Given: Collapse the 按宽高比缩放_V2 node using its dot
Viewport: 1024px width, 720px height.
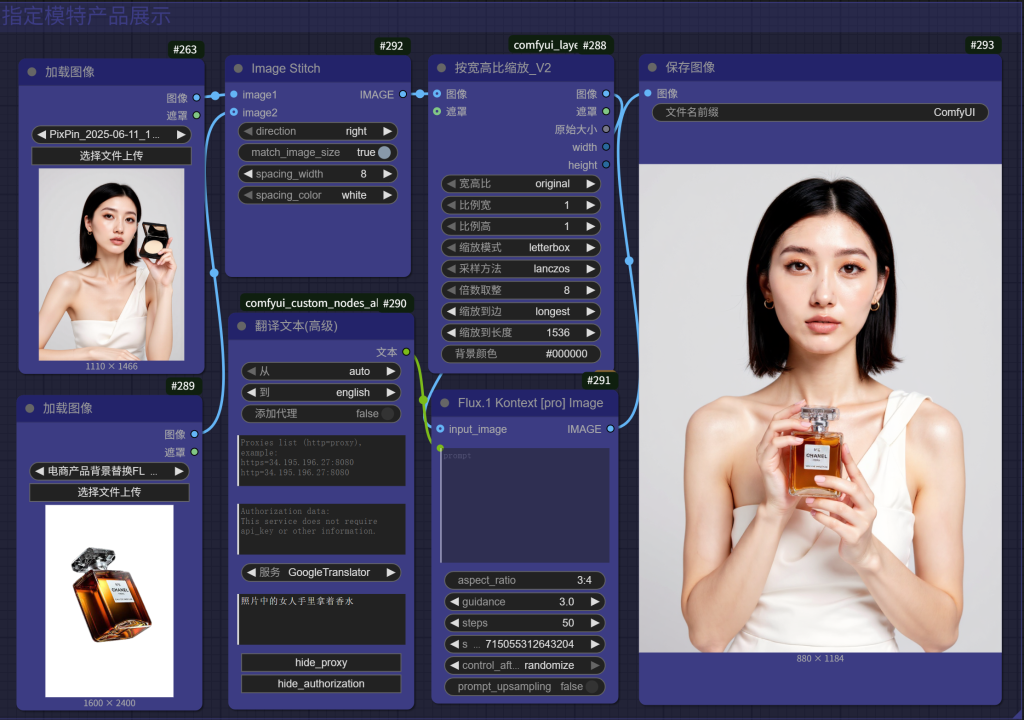Looking at the screenshot, I should point(441,68).
